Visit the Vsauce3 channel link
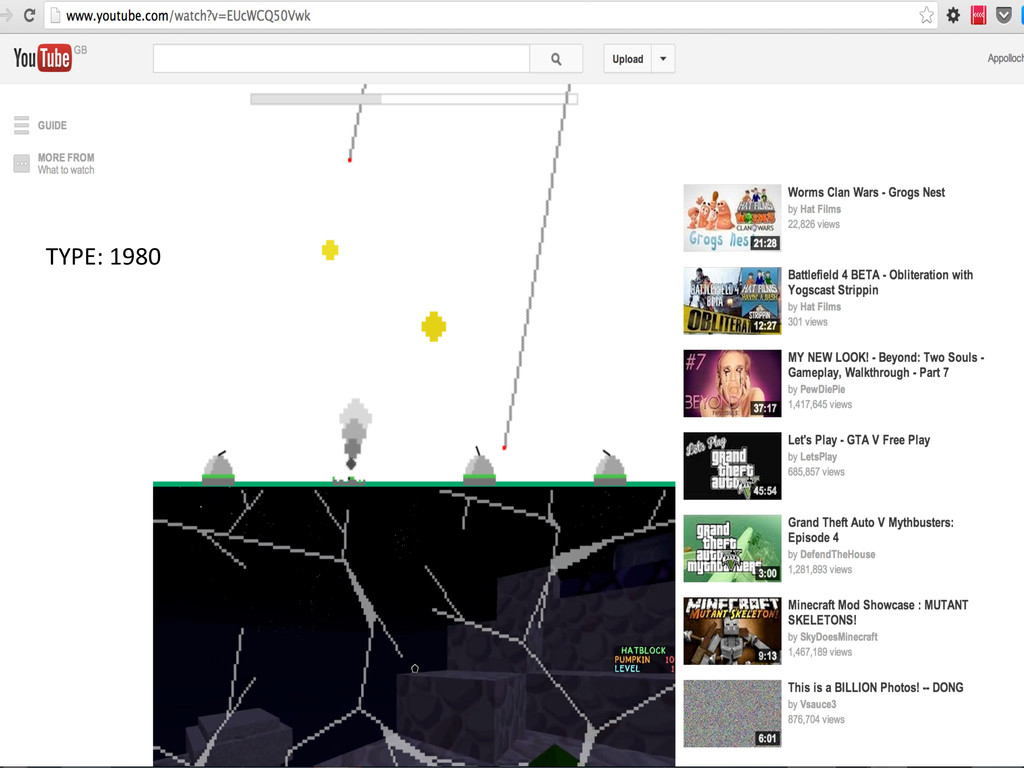The height and width of the screenshot is (768, 1024). [x=818, y=704]
